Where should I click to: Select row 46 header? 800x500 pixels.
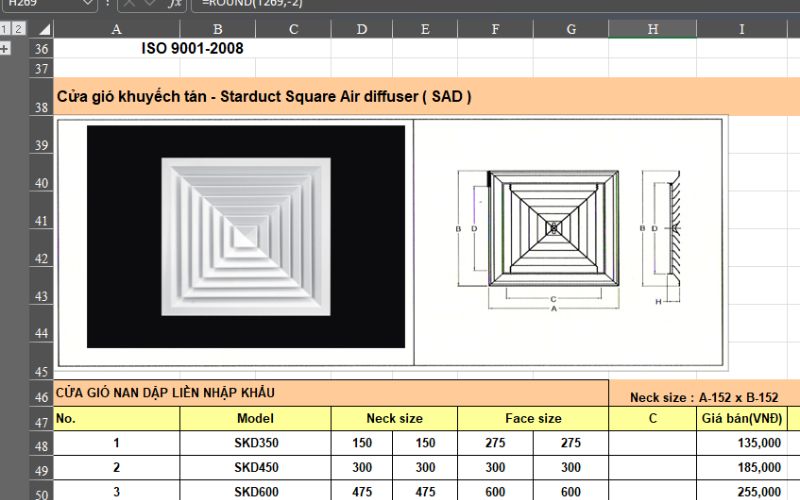[x=41, y=393]
